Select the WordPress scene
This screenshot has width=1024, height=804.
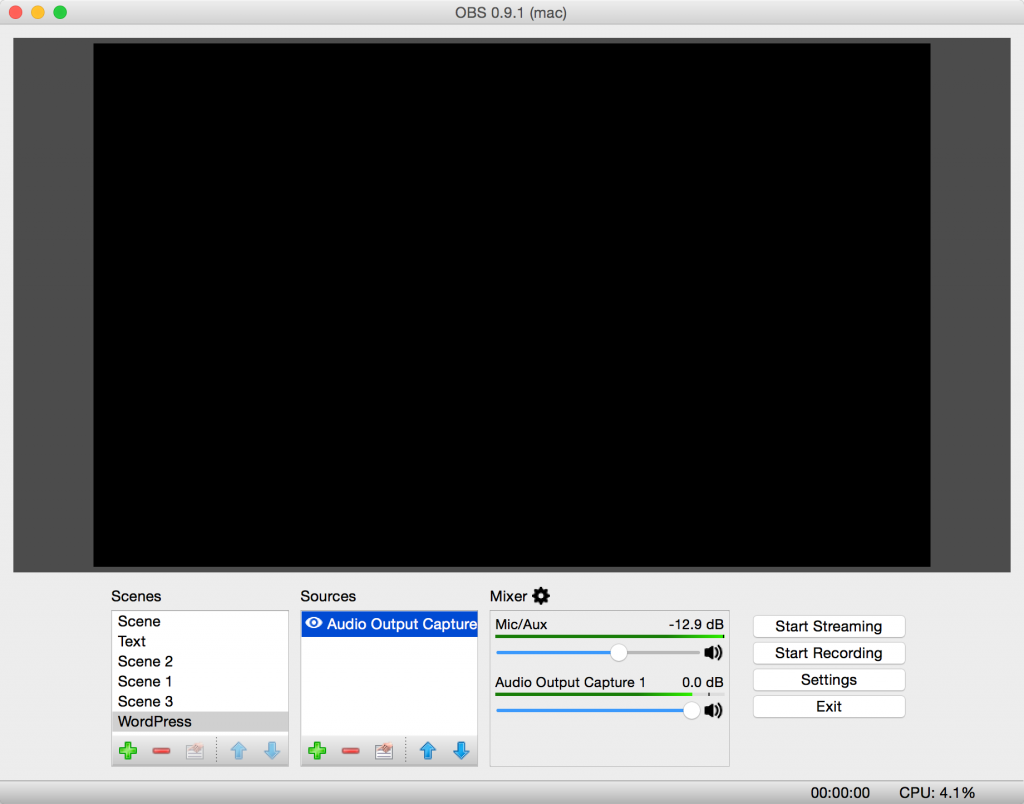coord(200,722)
